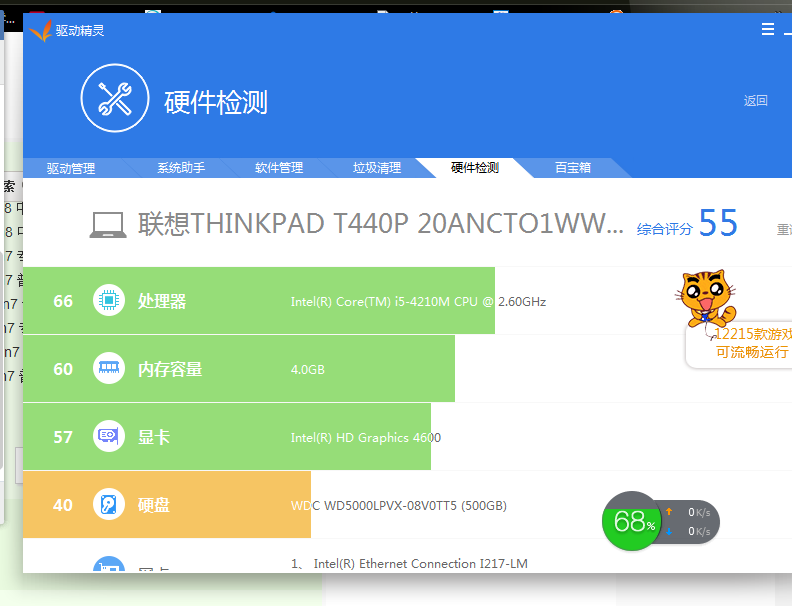Image resolution: width=792 pixels, height=606 pixels.
Task: Click the laptop icon beside the model name
Action: pyautogui.click(x=107, y=224)
